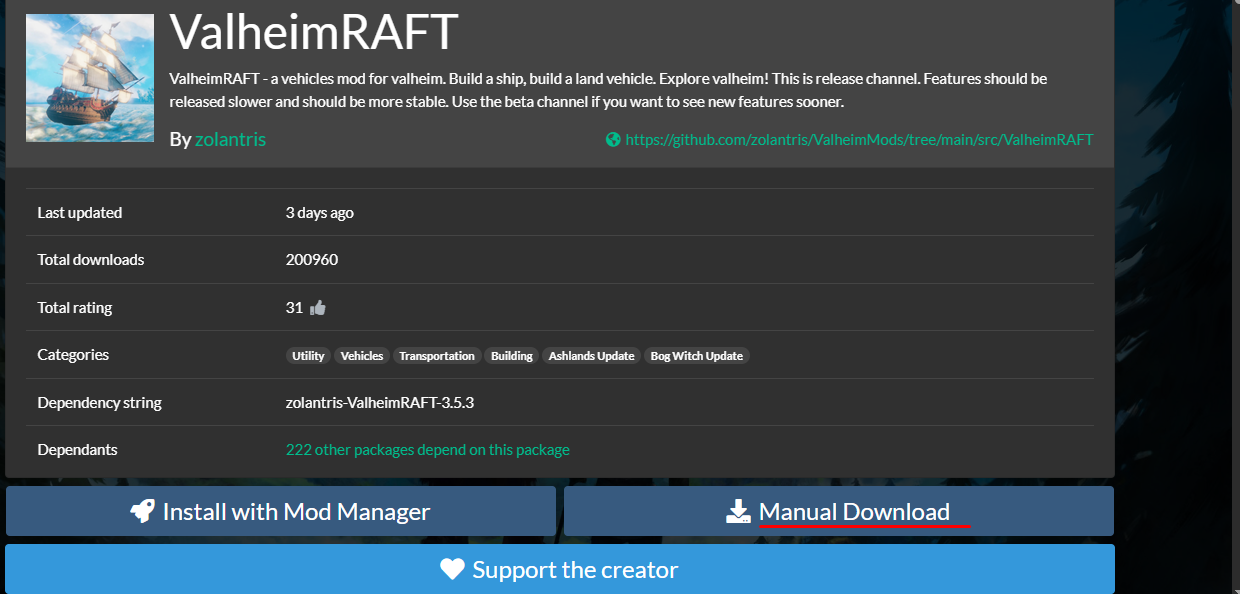
Task: Click the mod description paragraph text
Action: point(608,90)
